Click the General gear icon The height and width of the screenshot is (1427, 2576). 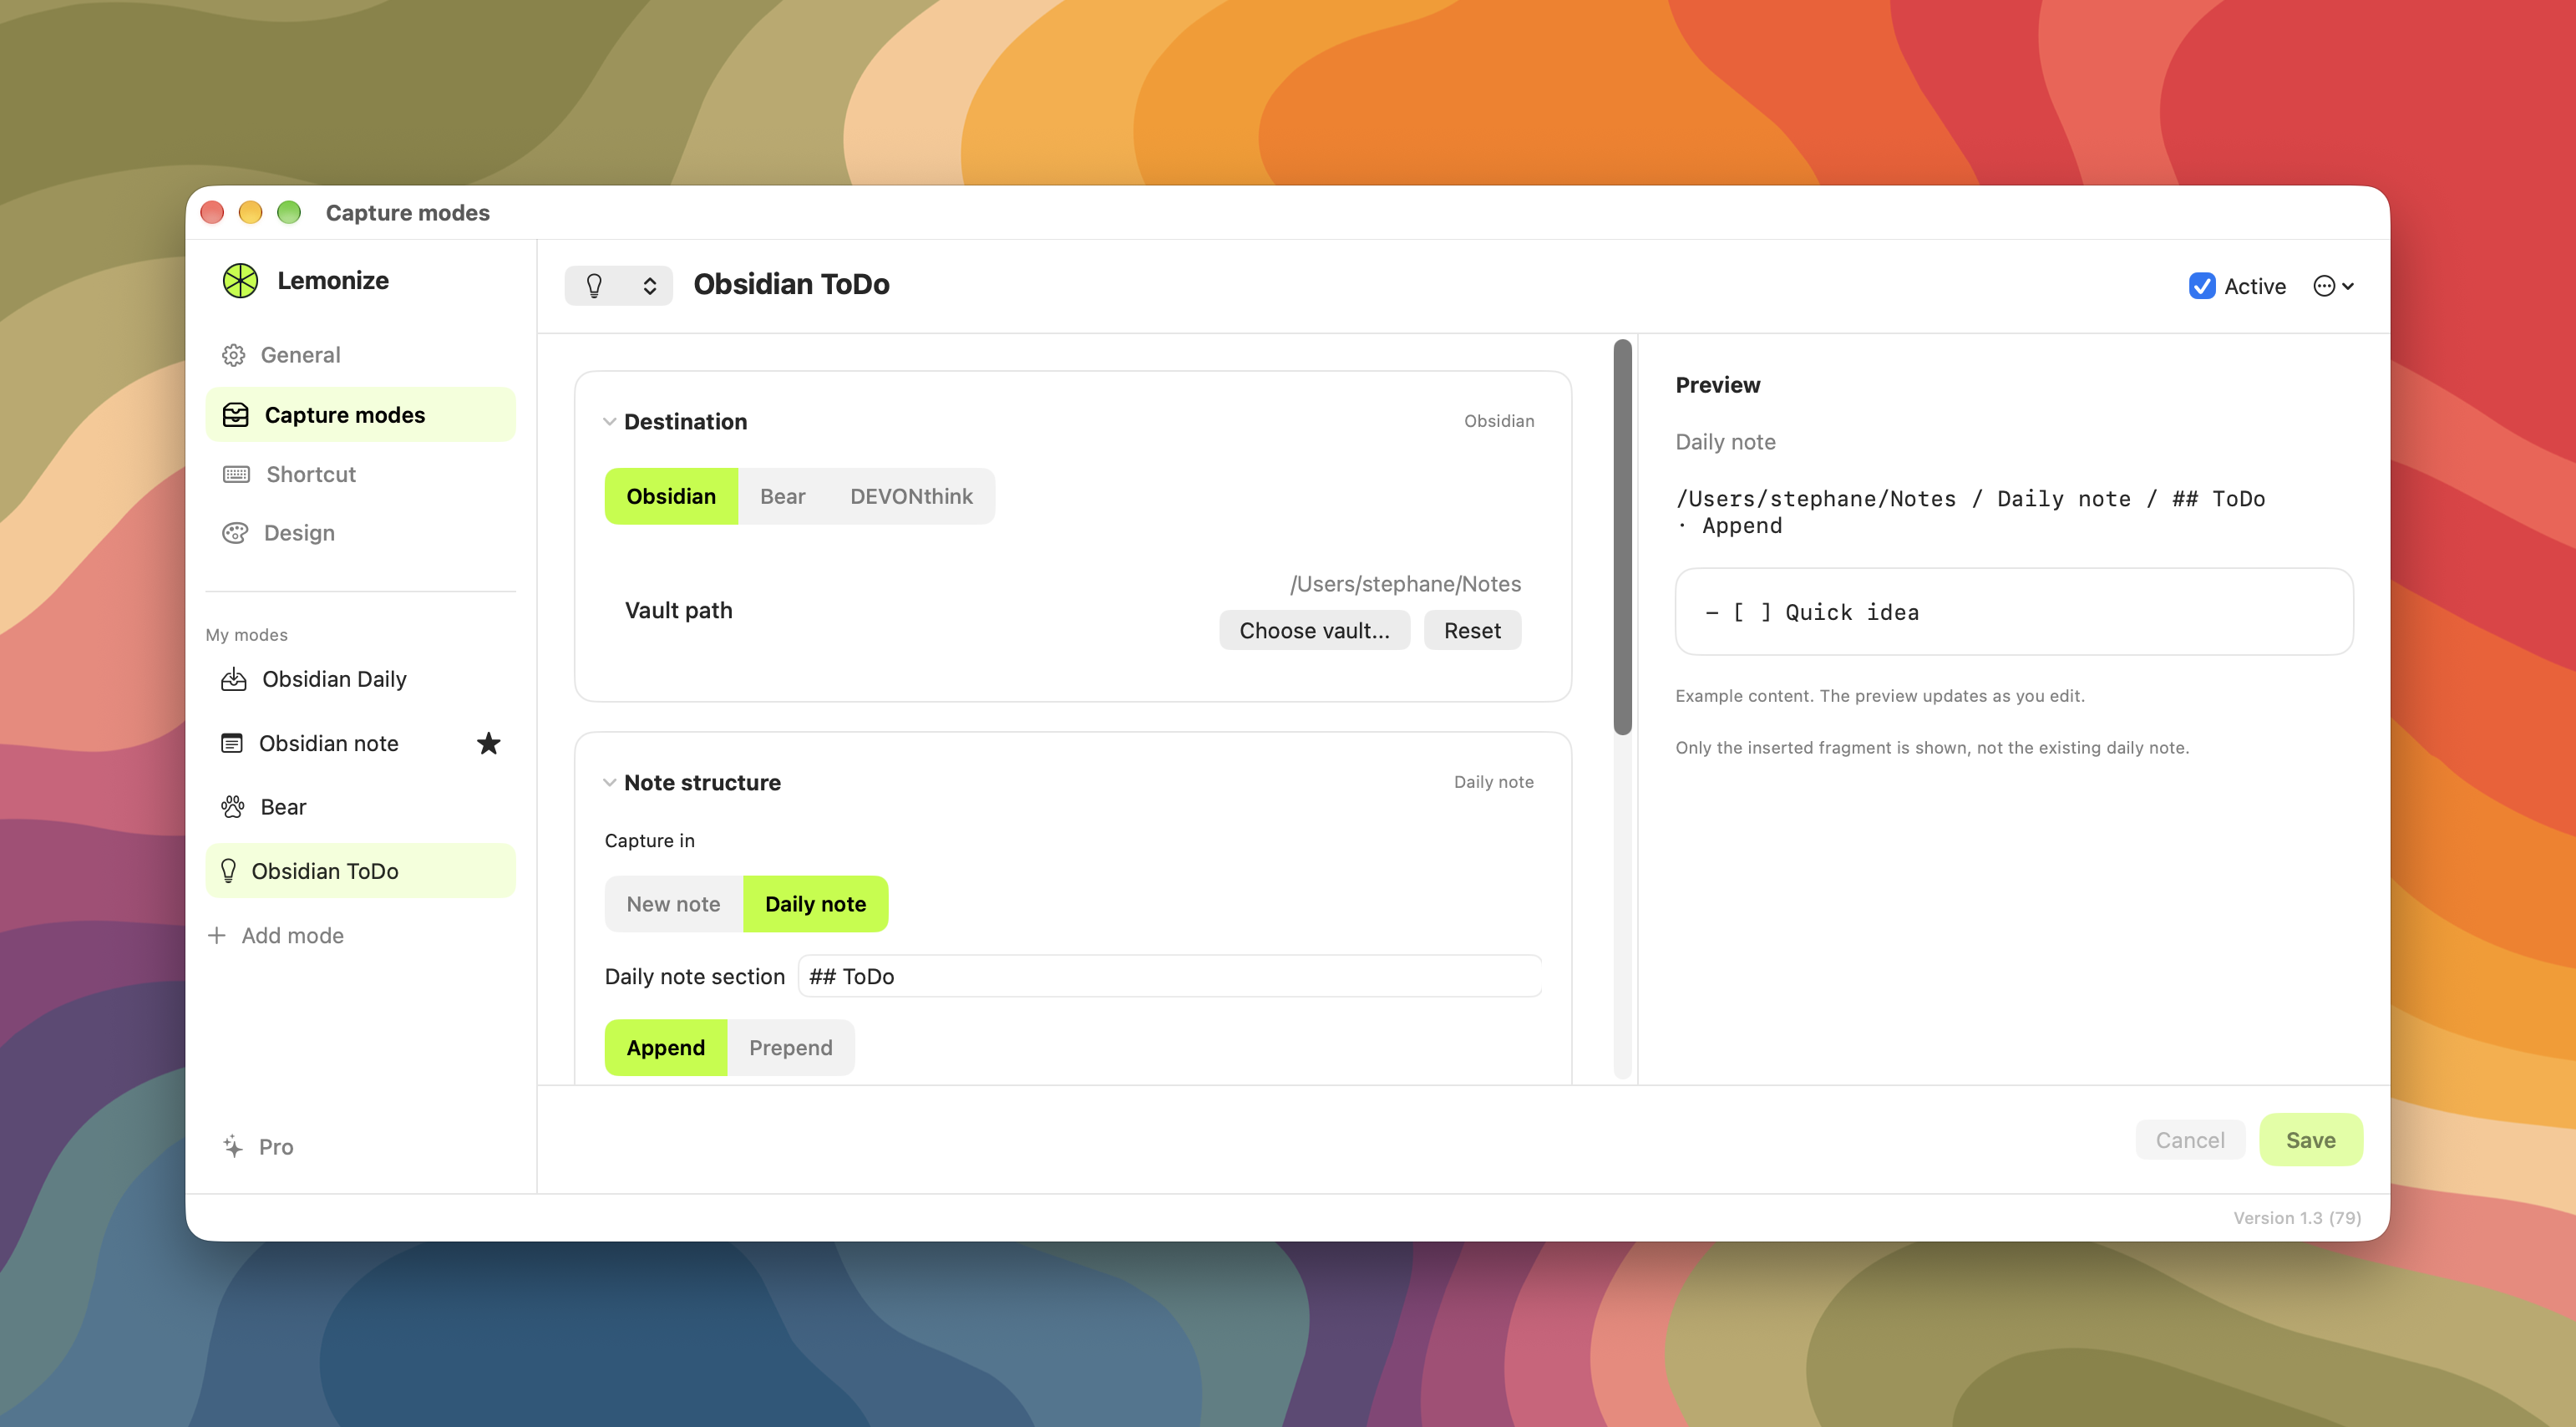pos(234,355)
